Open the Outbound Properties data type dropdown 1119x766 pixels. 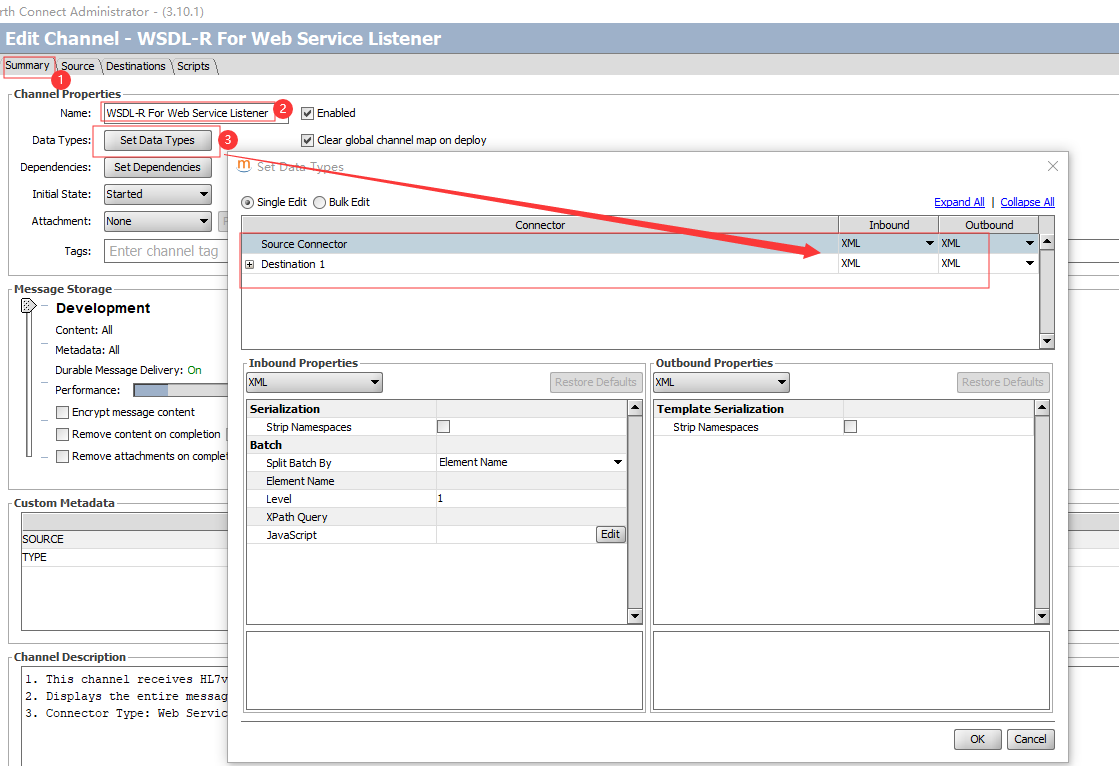pos(721,383)
